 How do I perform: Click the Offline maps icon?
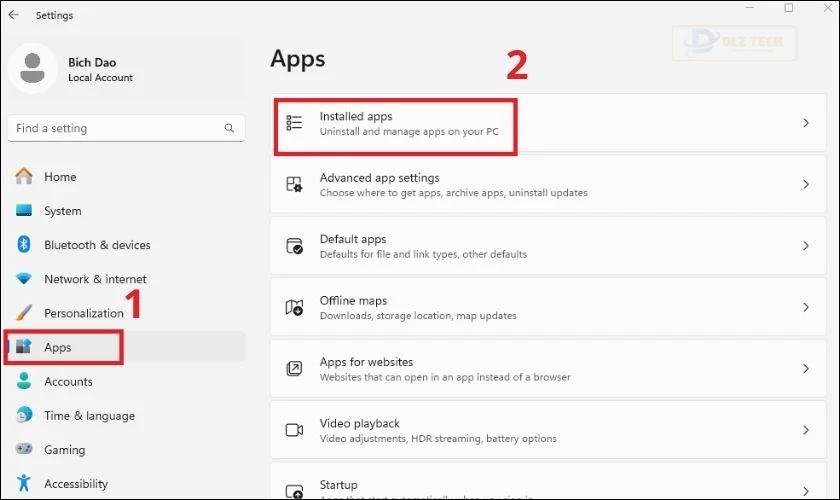click(x=294, y=307)
